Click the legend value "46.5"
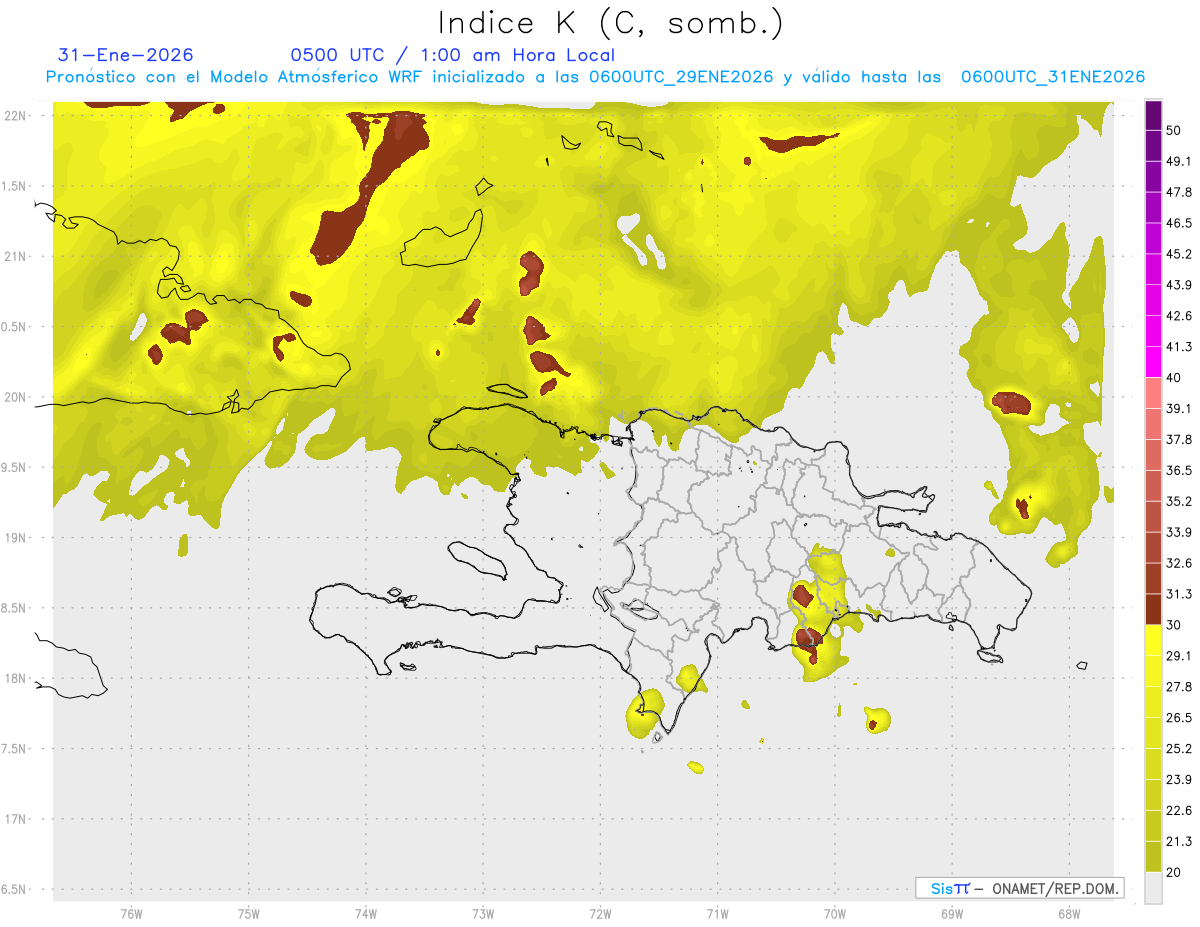 point(1179,223)
